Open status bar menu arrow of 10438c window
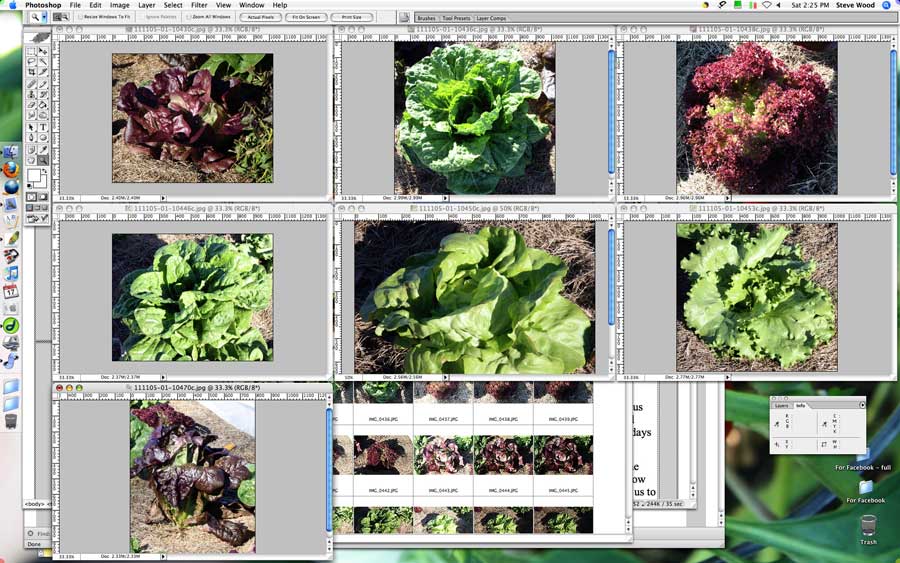Viewport: 900px width, 563px height. point(727,198)
